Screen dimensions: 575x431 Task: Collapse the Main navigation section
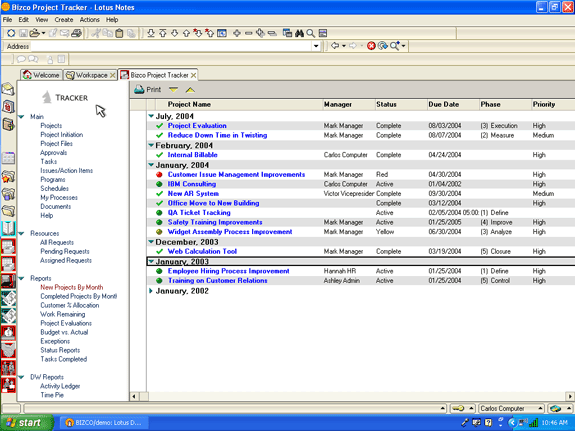click(22, 117)
